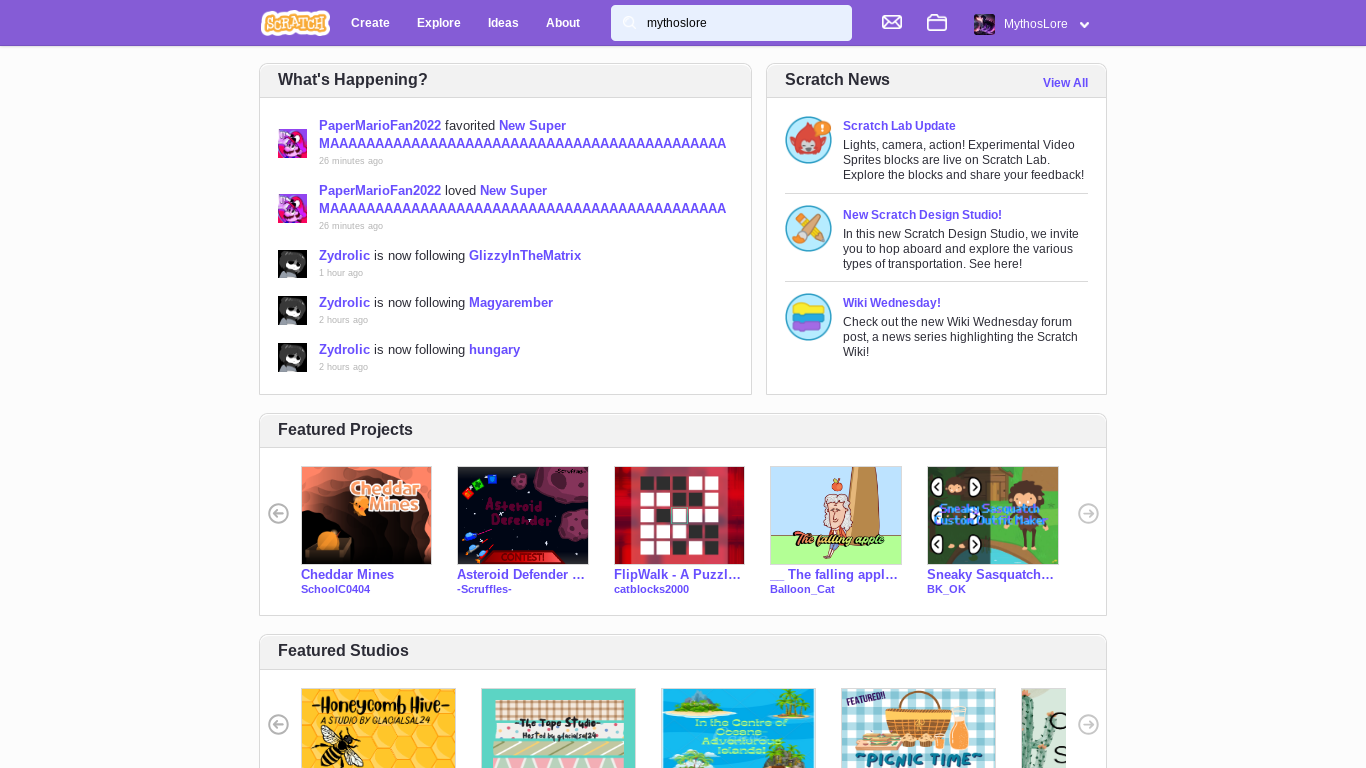Image resolution: width=1366 pixels, height=768 pixels.
Task: Click the FlipWalk - A Puzzl... title link
Action: (677, 575)
